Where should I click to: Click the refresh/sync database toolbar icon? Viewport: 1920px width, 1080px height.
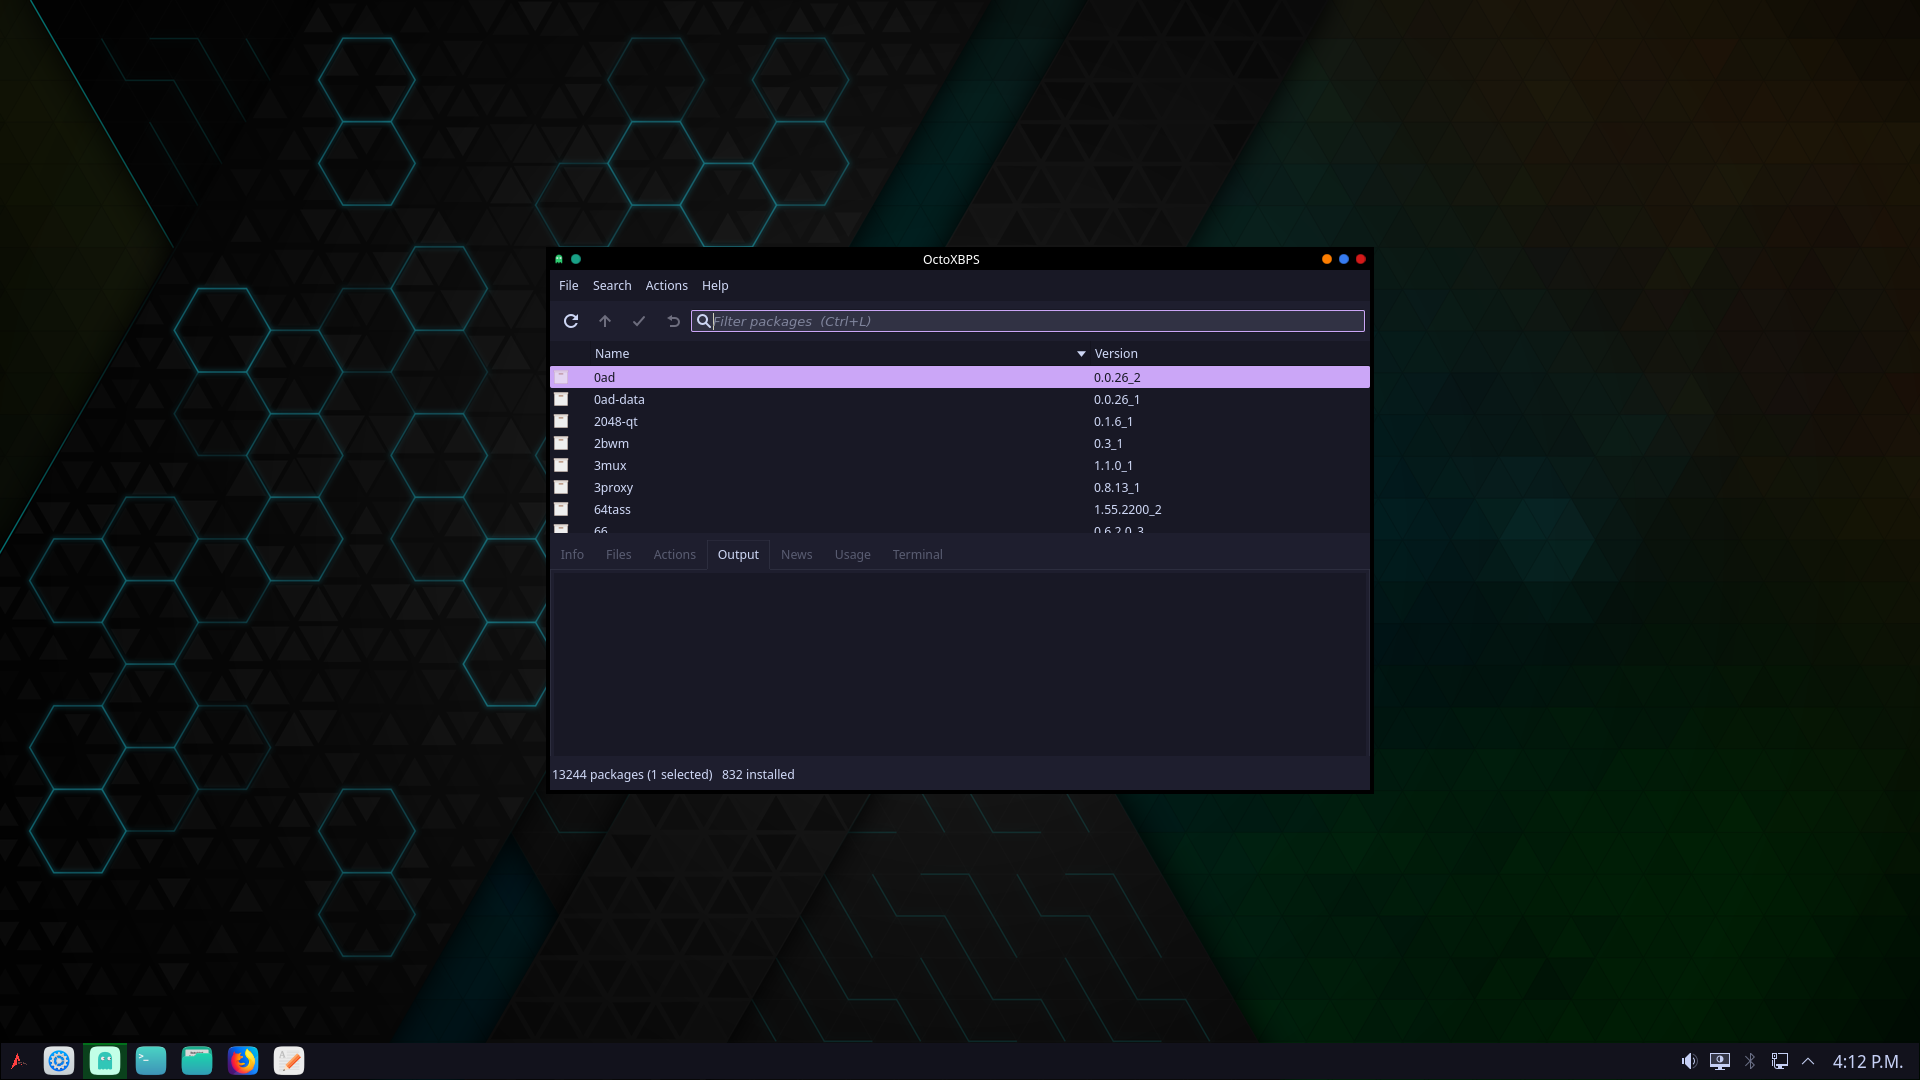point(571,321)
